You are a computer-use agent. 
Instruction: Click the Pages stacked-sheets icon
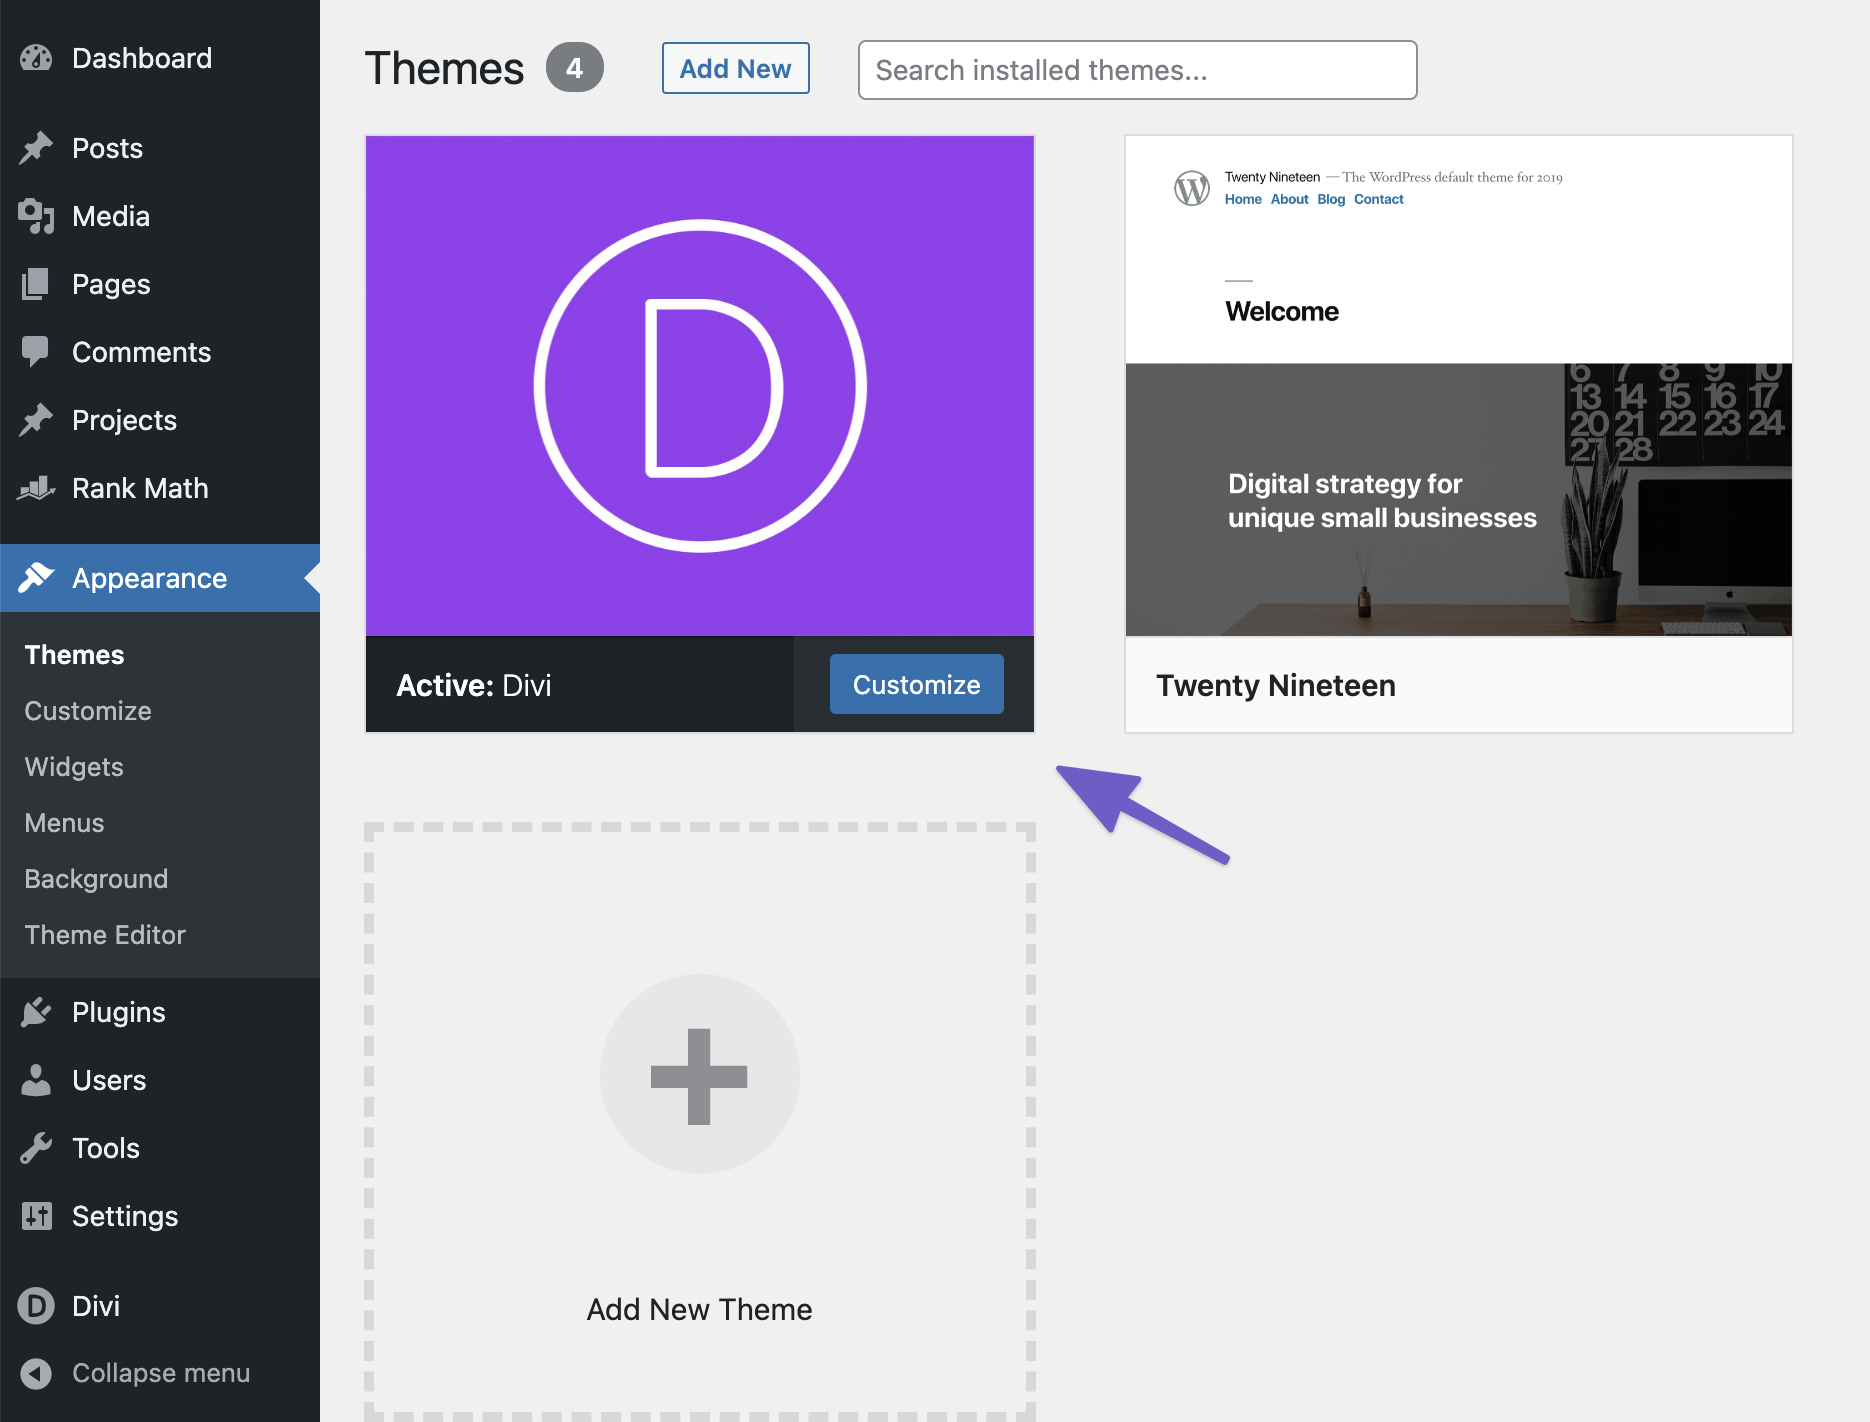tap(36, 284)
